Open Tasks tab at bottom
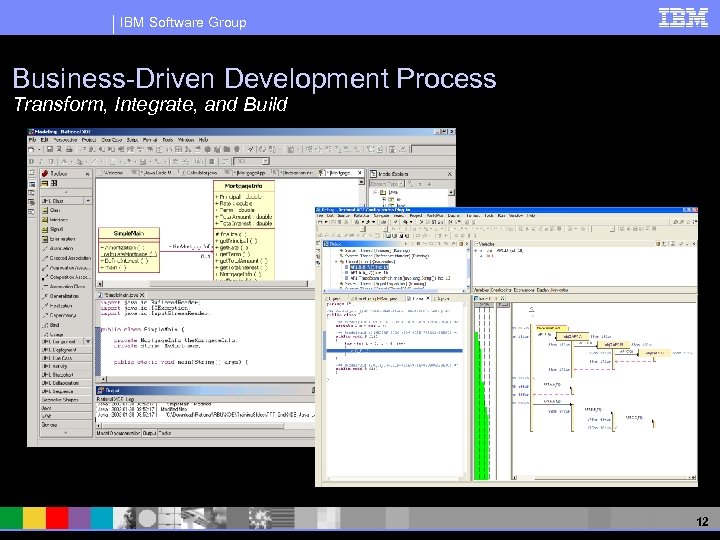This screenshot has height=540, width=720. (x=165, y=433)
